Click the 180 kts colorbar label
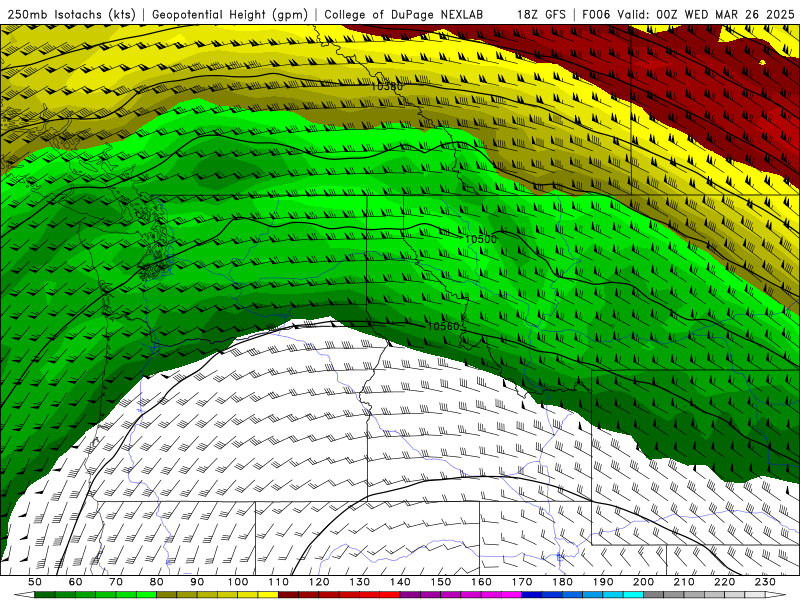Screen dimensions: 800x600 click(562, 582)
